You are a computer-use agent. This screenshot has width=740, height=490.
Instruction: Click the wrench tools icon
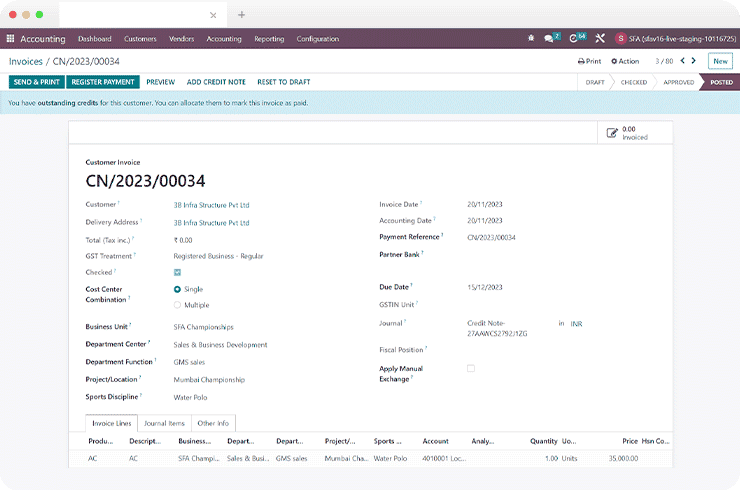(600, 39)
